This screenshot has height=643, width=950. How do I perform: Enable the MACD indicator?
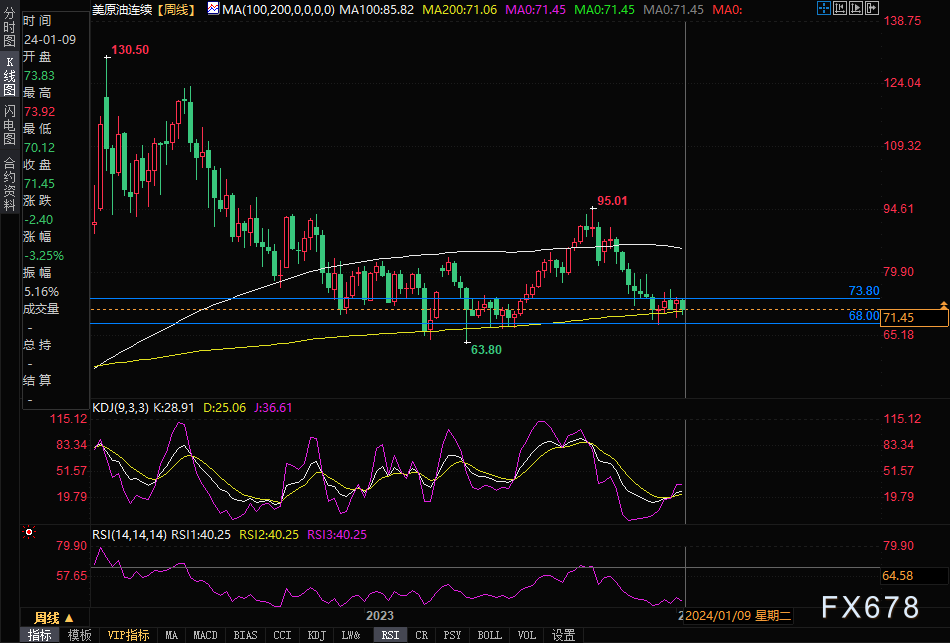point(205,635)
